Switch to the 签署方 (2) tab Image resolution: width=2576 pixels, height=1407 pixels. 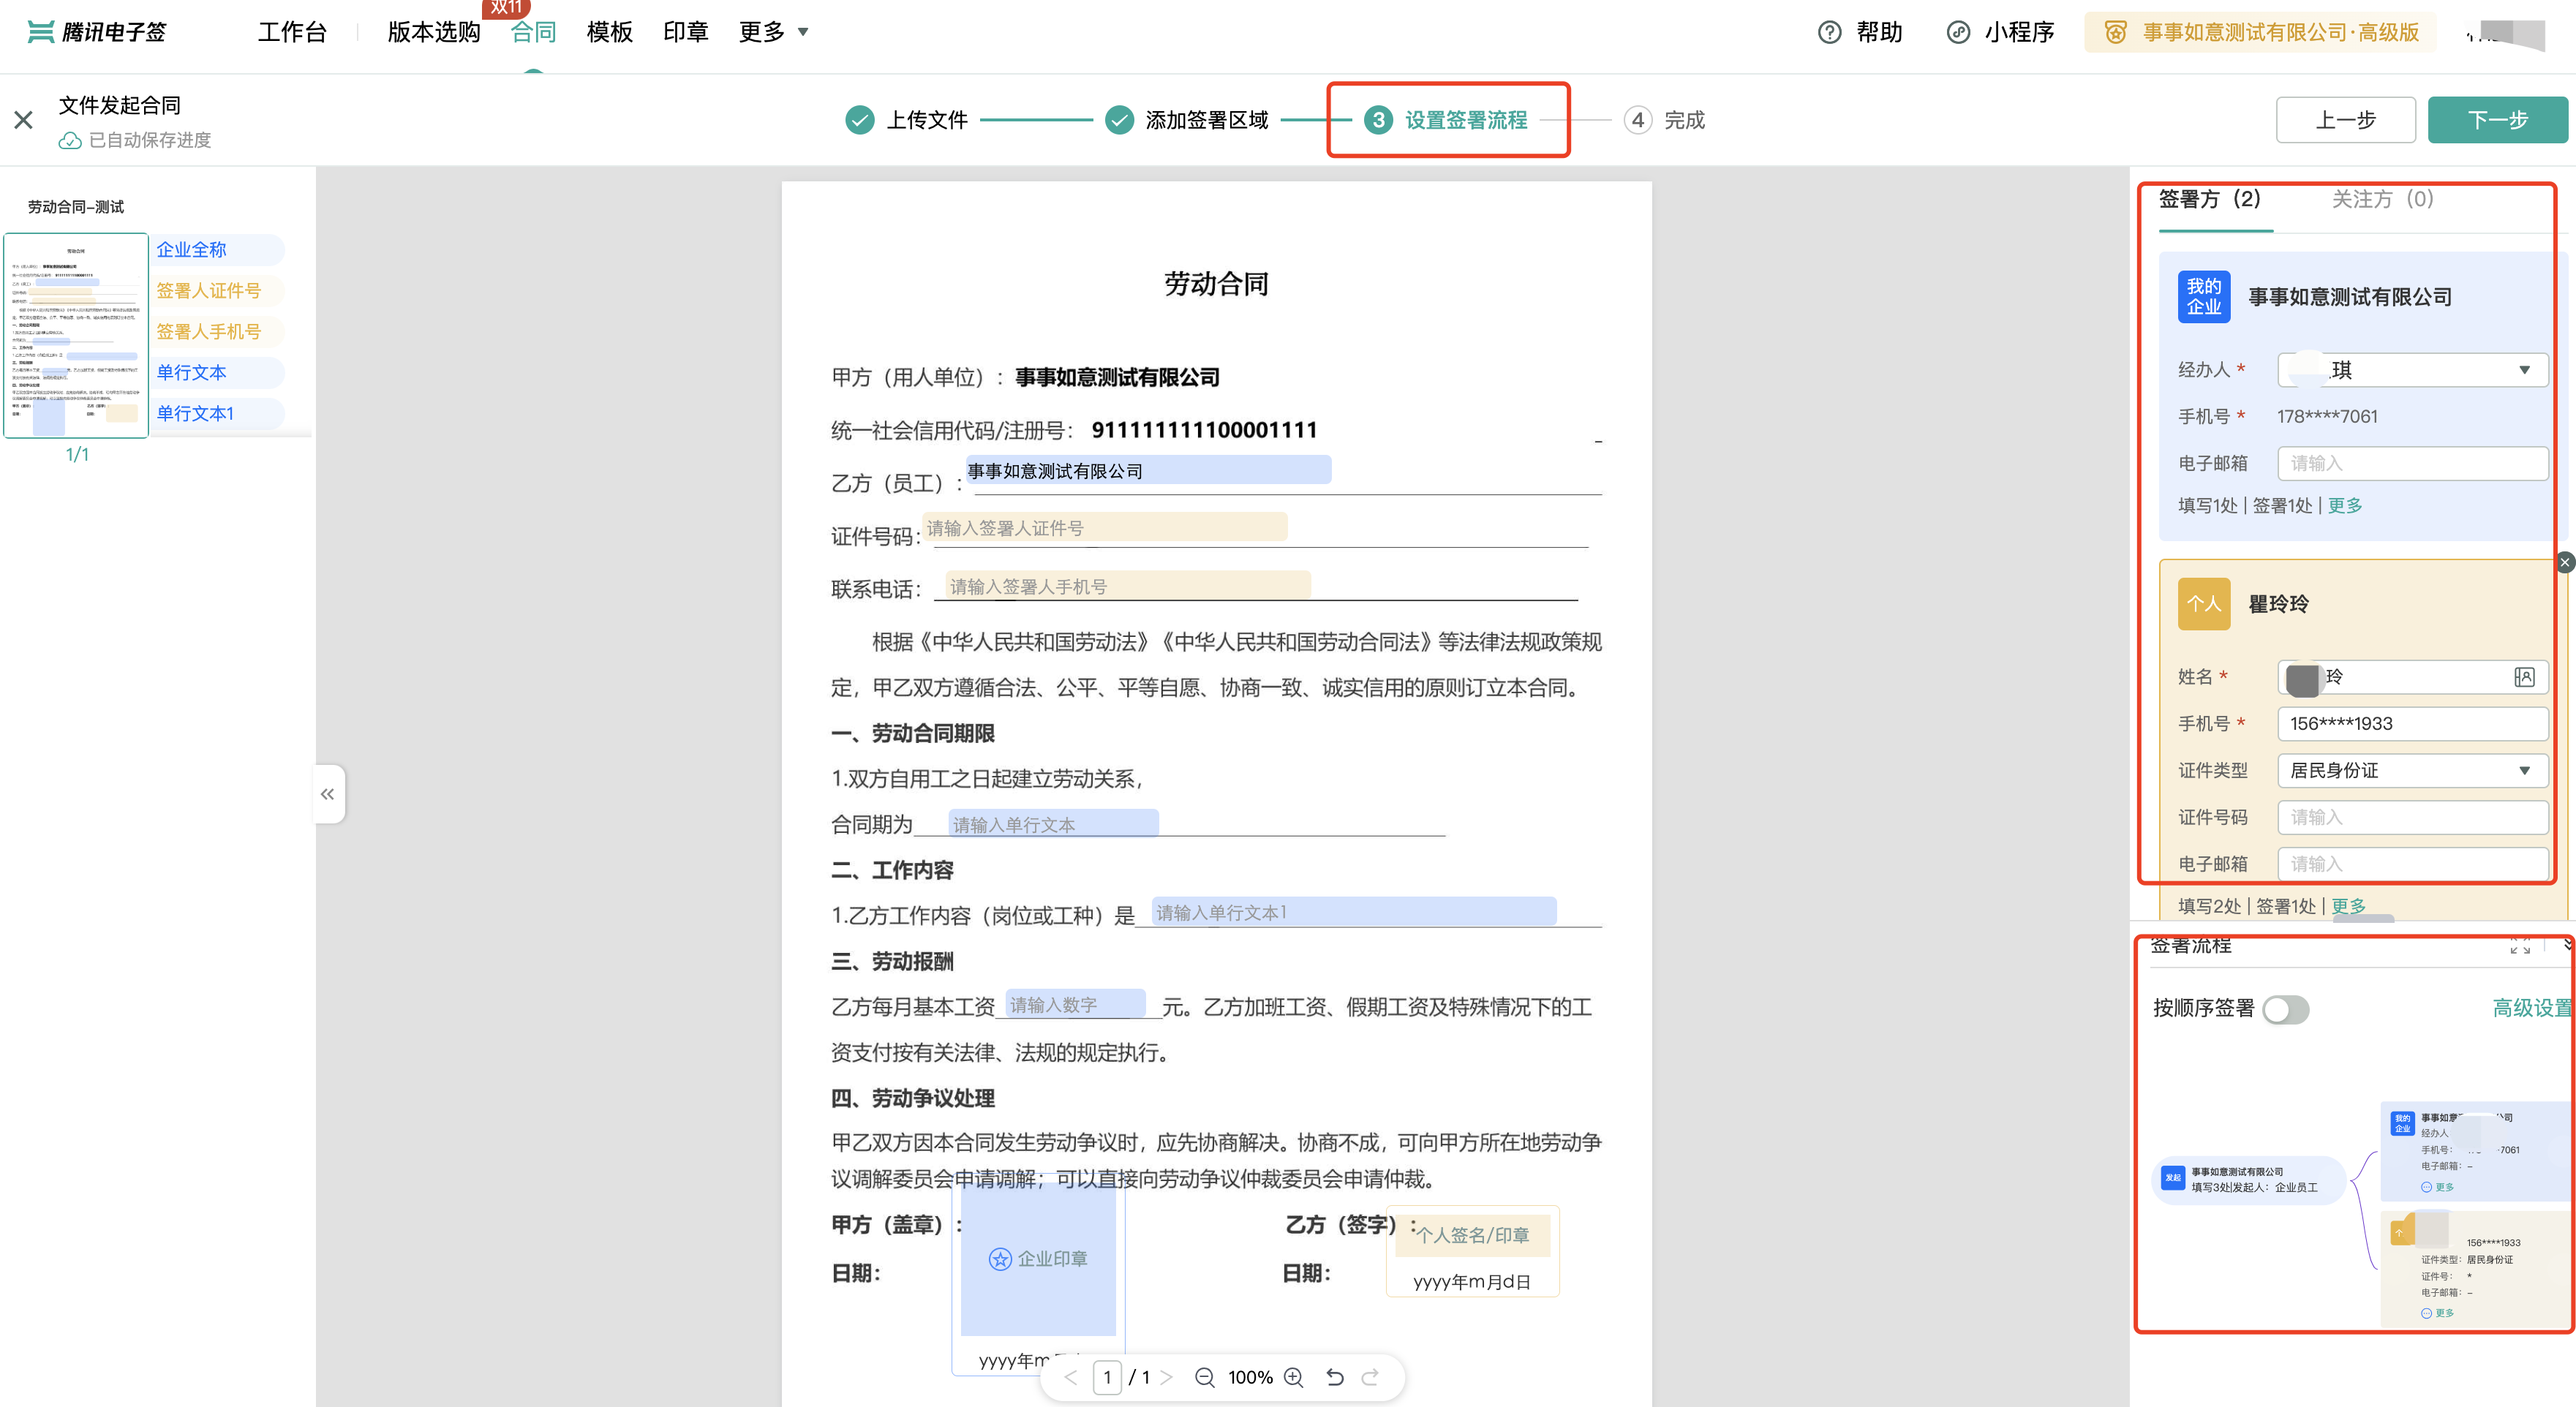tap(2210, 199)
